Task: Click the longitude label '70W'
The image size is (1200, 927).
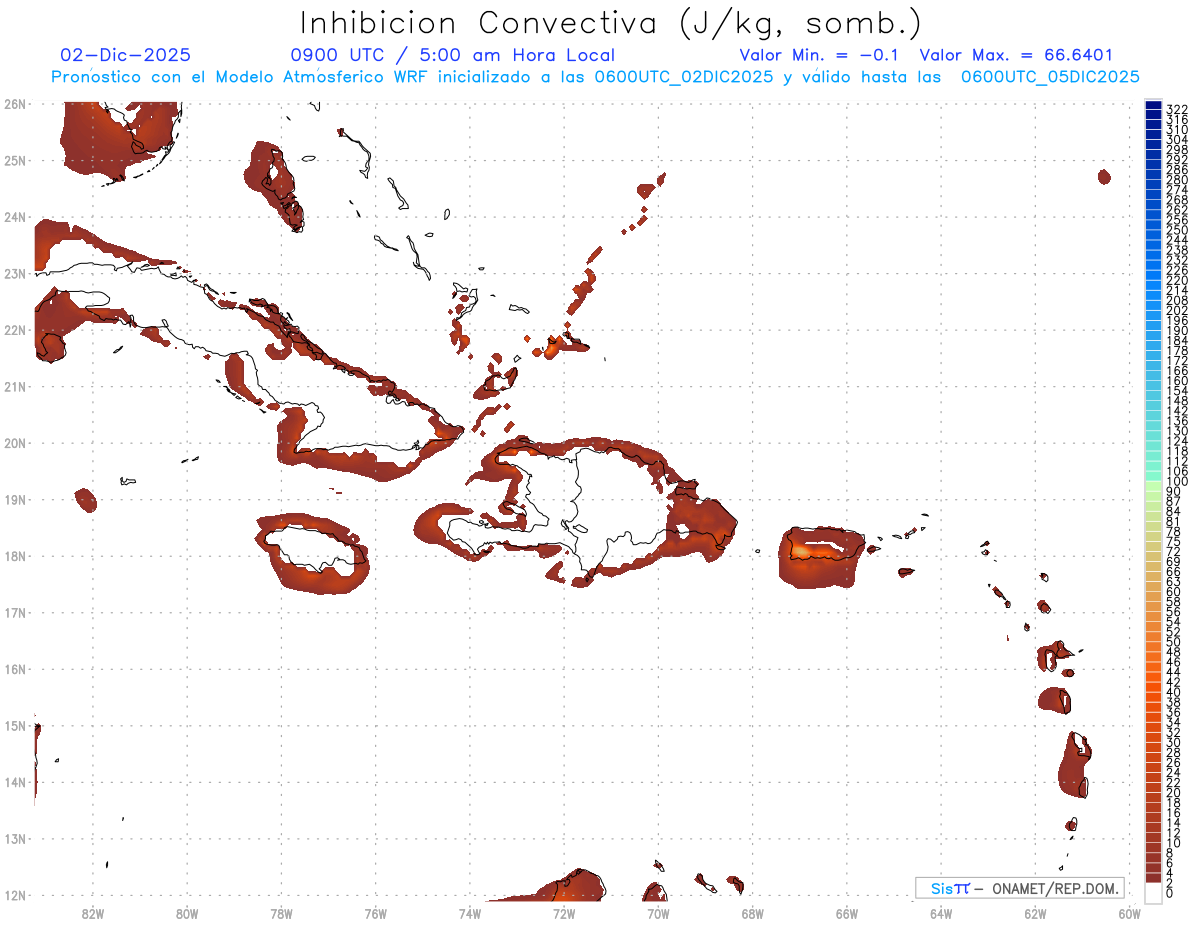Action: [658, 913]
